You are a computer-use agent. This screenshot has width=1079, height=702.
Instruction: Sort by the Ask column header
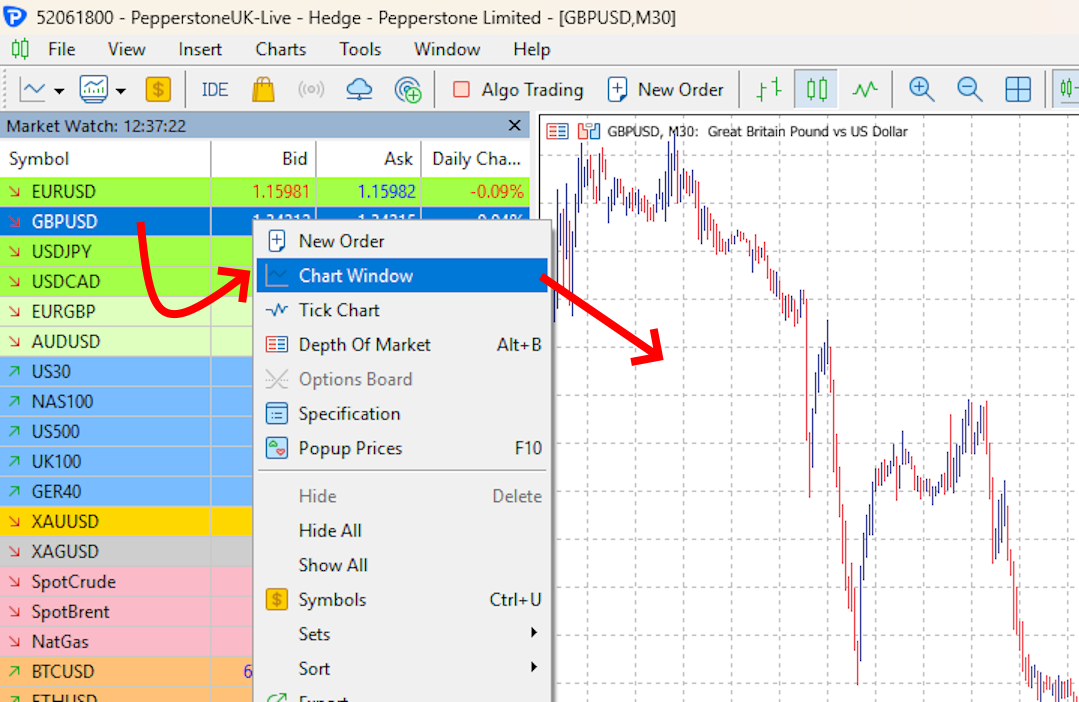click(369, 159)
